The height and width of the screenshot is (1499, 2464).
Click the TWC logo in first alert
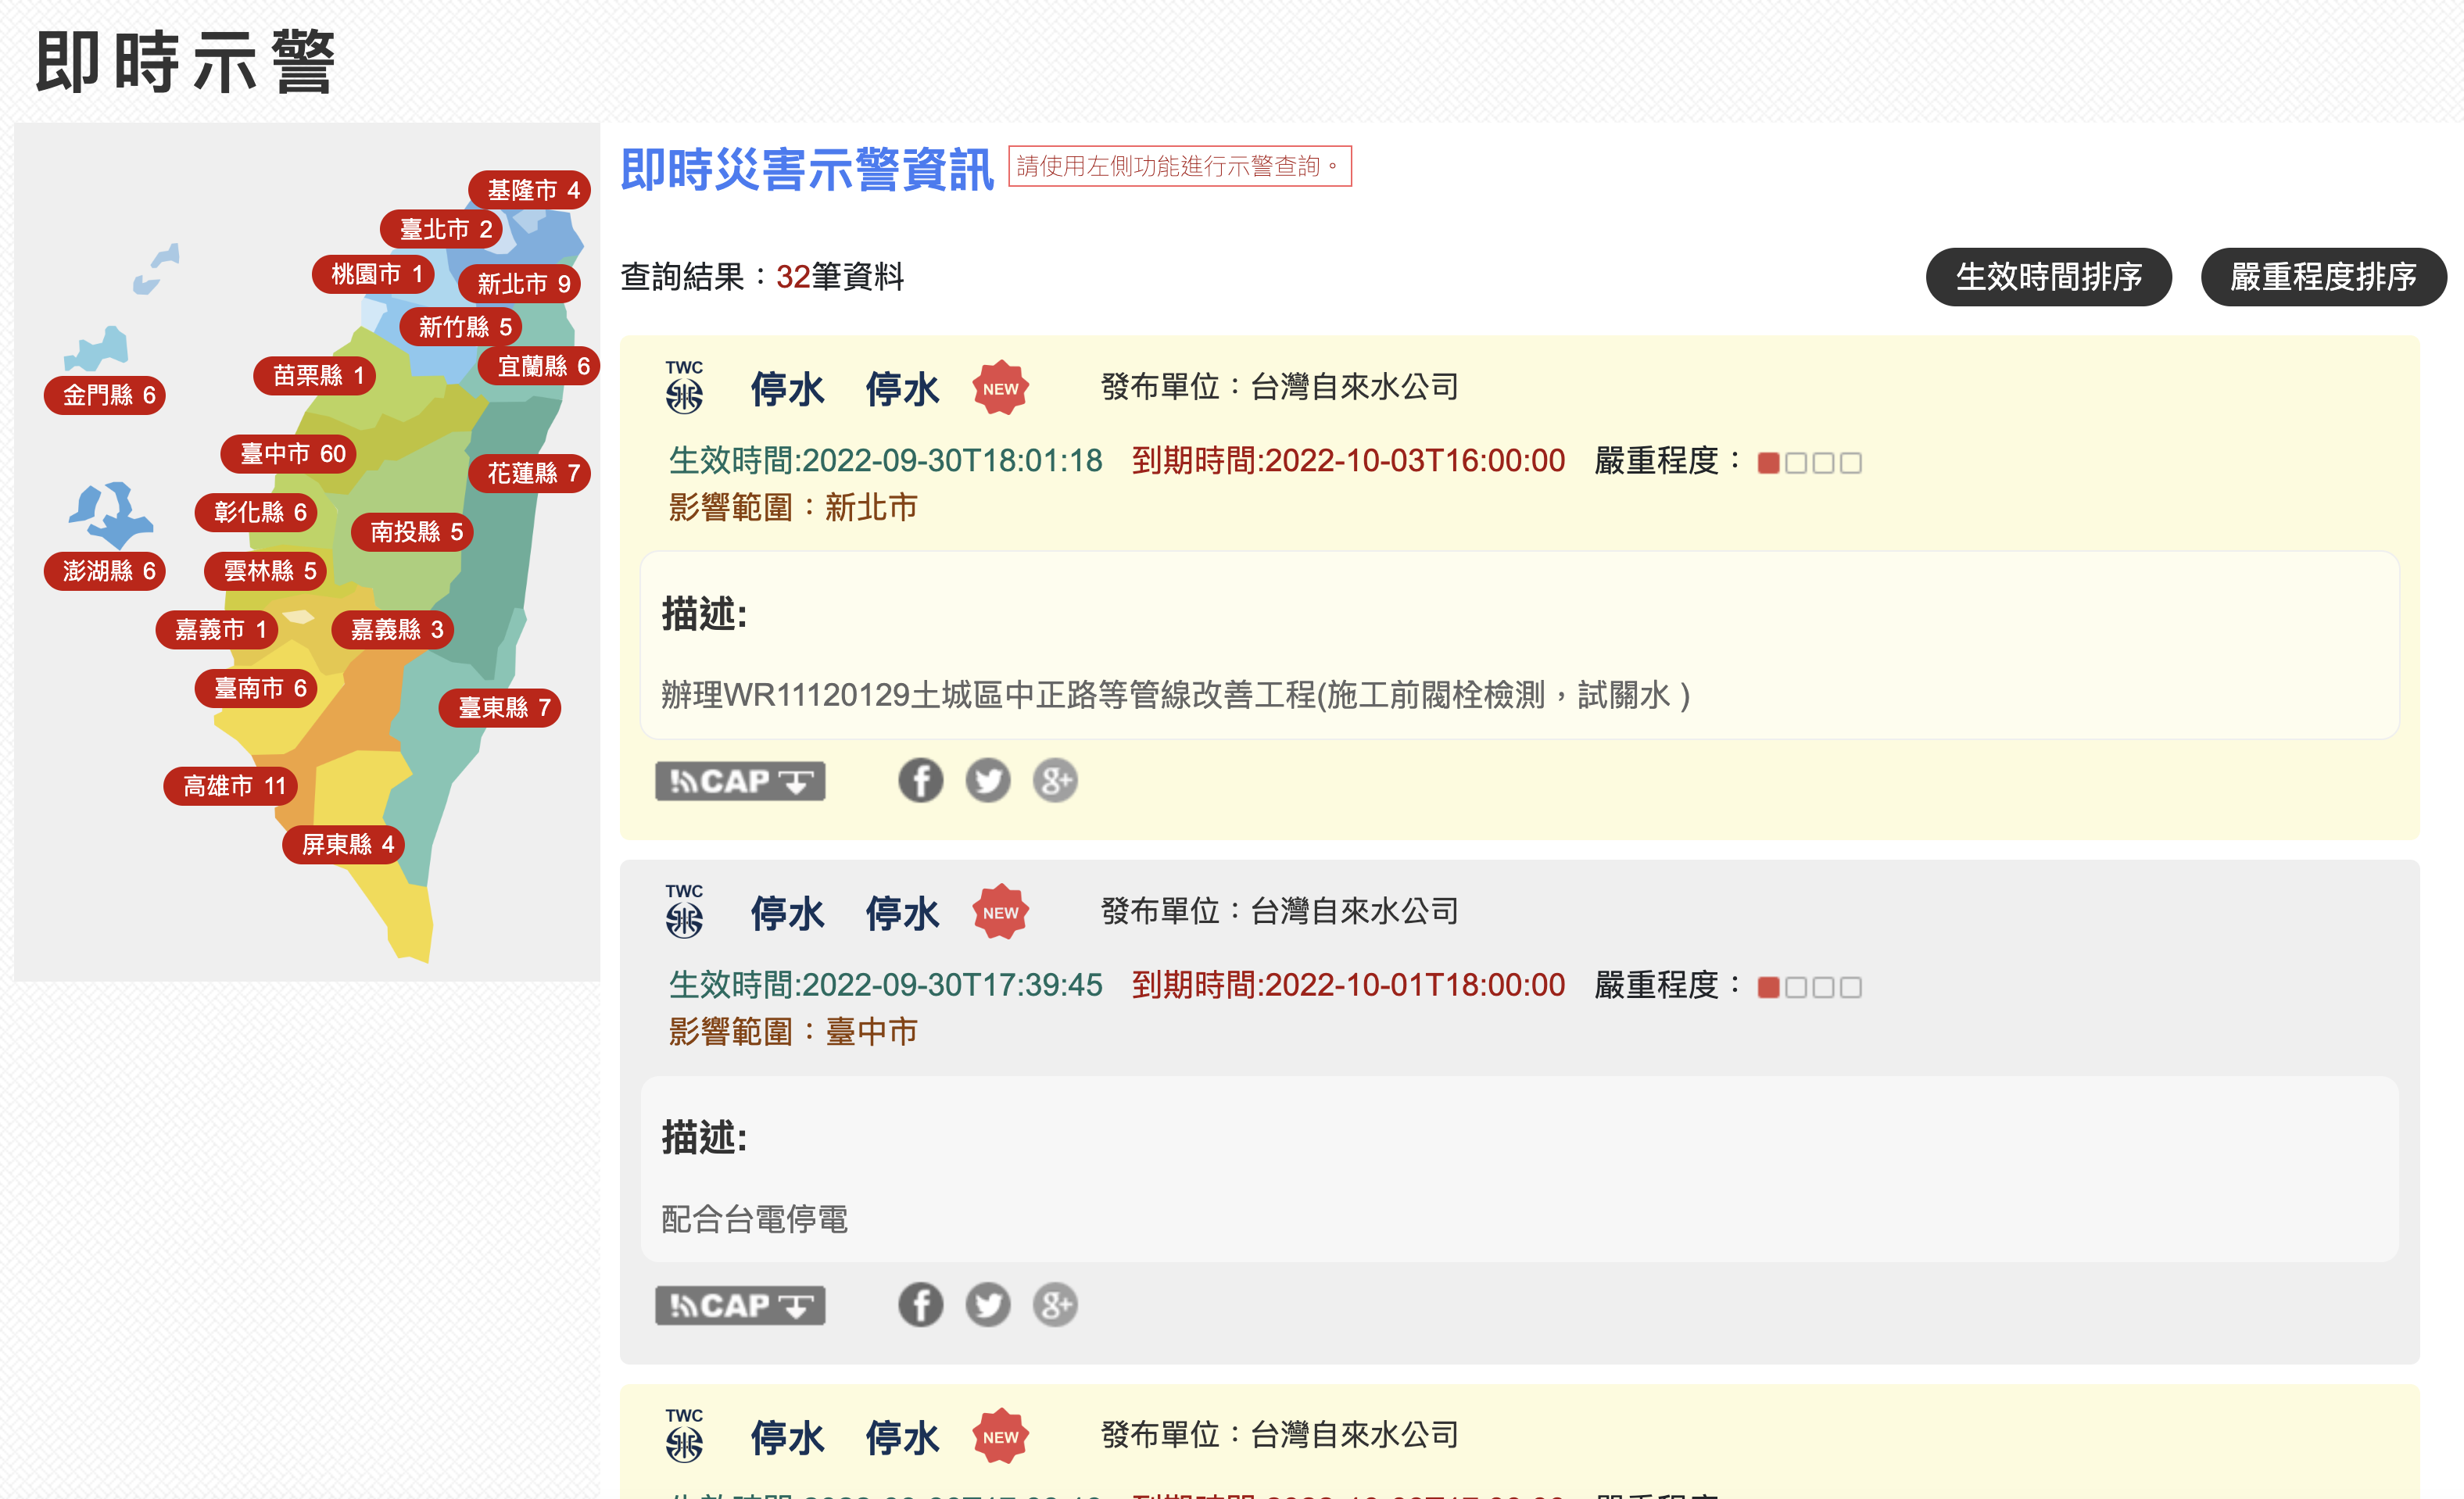click(x=684, y=388)
